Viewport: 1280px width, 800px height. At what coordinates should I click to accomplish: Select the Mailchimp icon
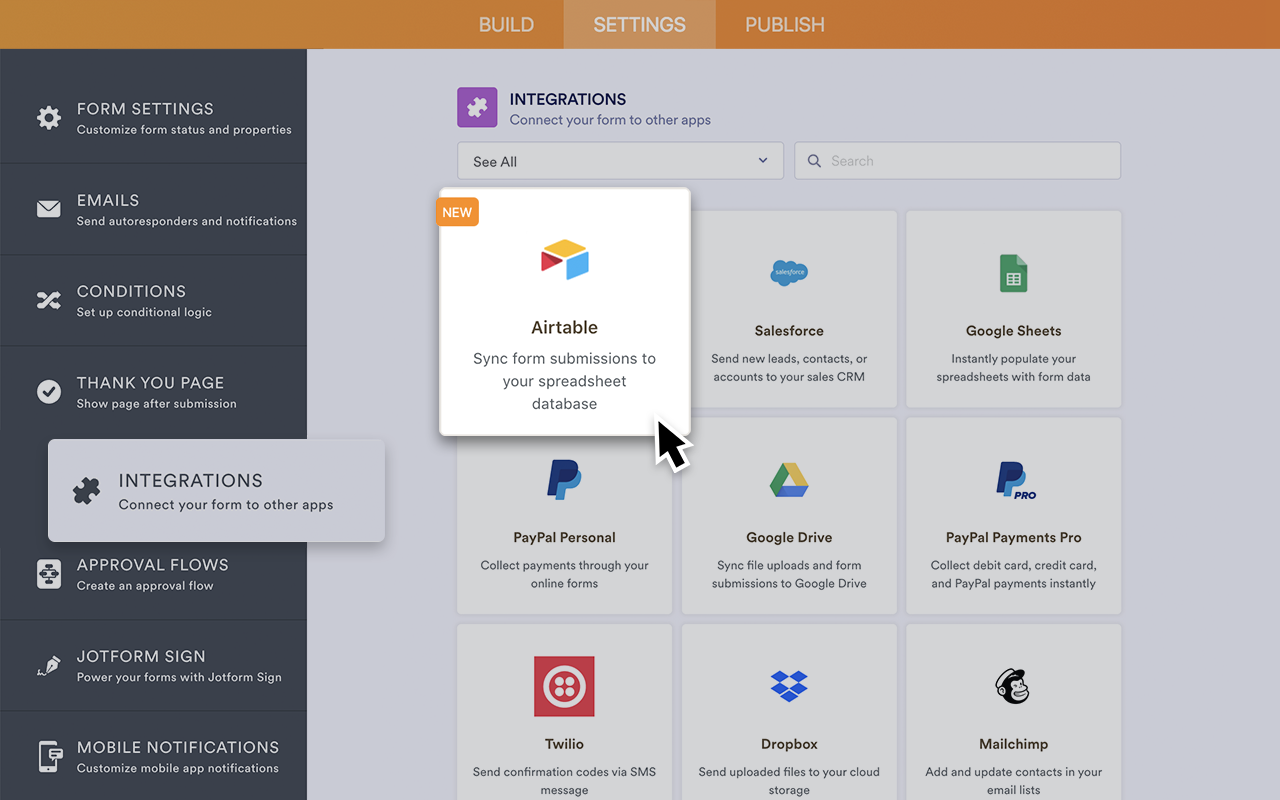tap(1013, 686)
